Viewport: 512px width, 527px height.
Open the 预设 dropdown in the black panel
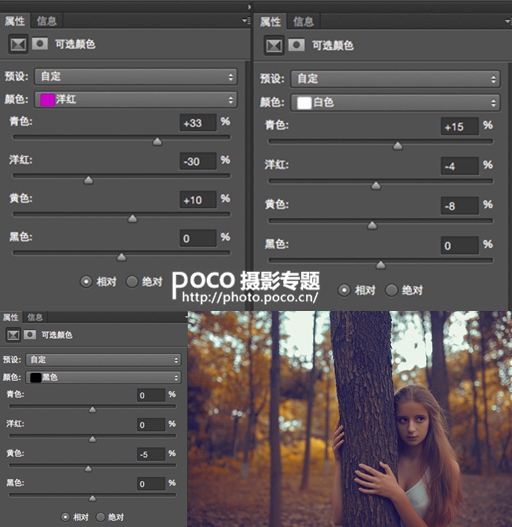coord(104,360)
